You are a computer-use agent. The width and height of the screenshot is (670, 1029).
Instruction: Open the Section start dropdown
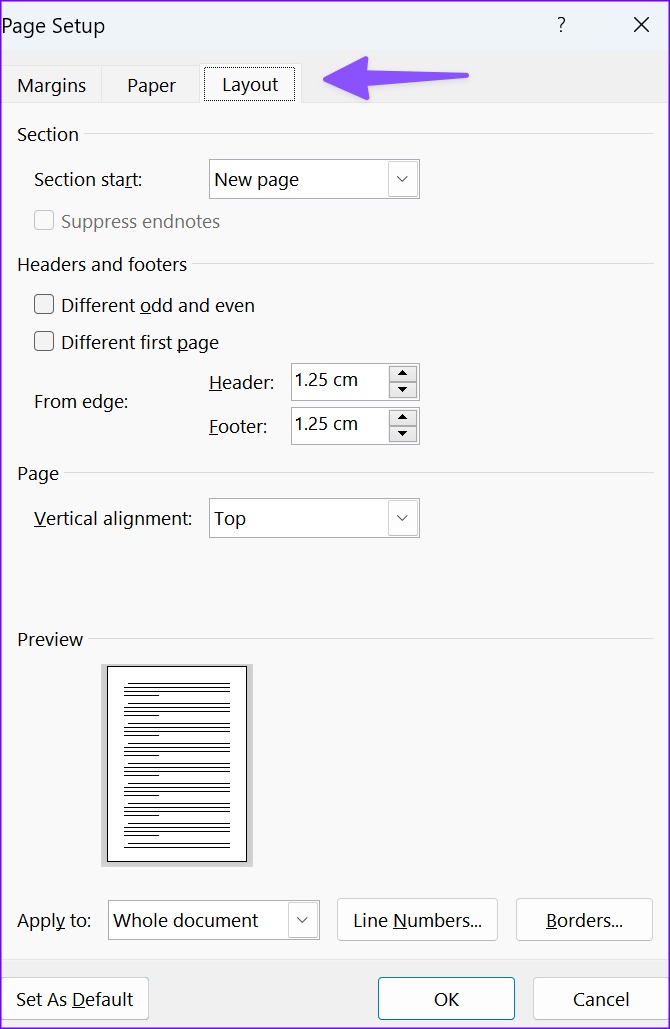click(401, 179)
